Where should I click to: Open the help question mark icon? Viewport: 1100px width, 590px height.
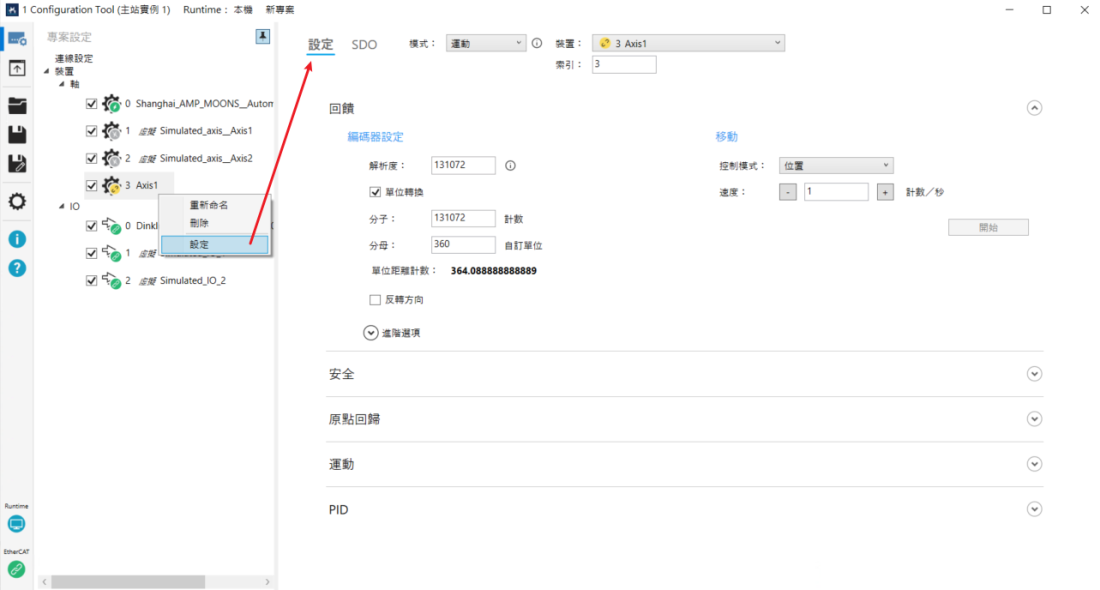coord(17,268)
